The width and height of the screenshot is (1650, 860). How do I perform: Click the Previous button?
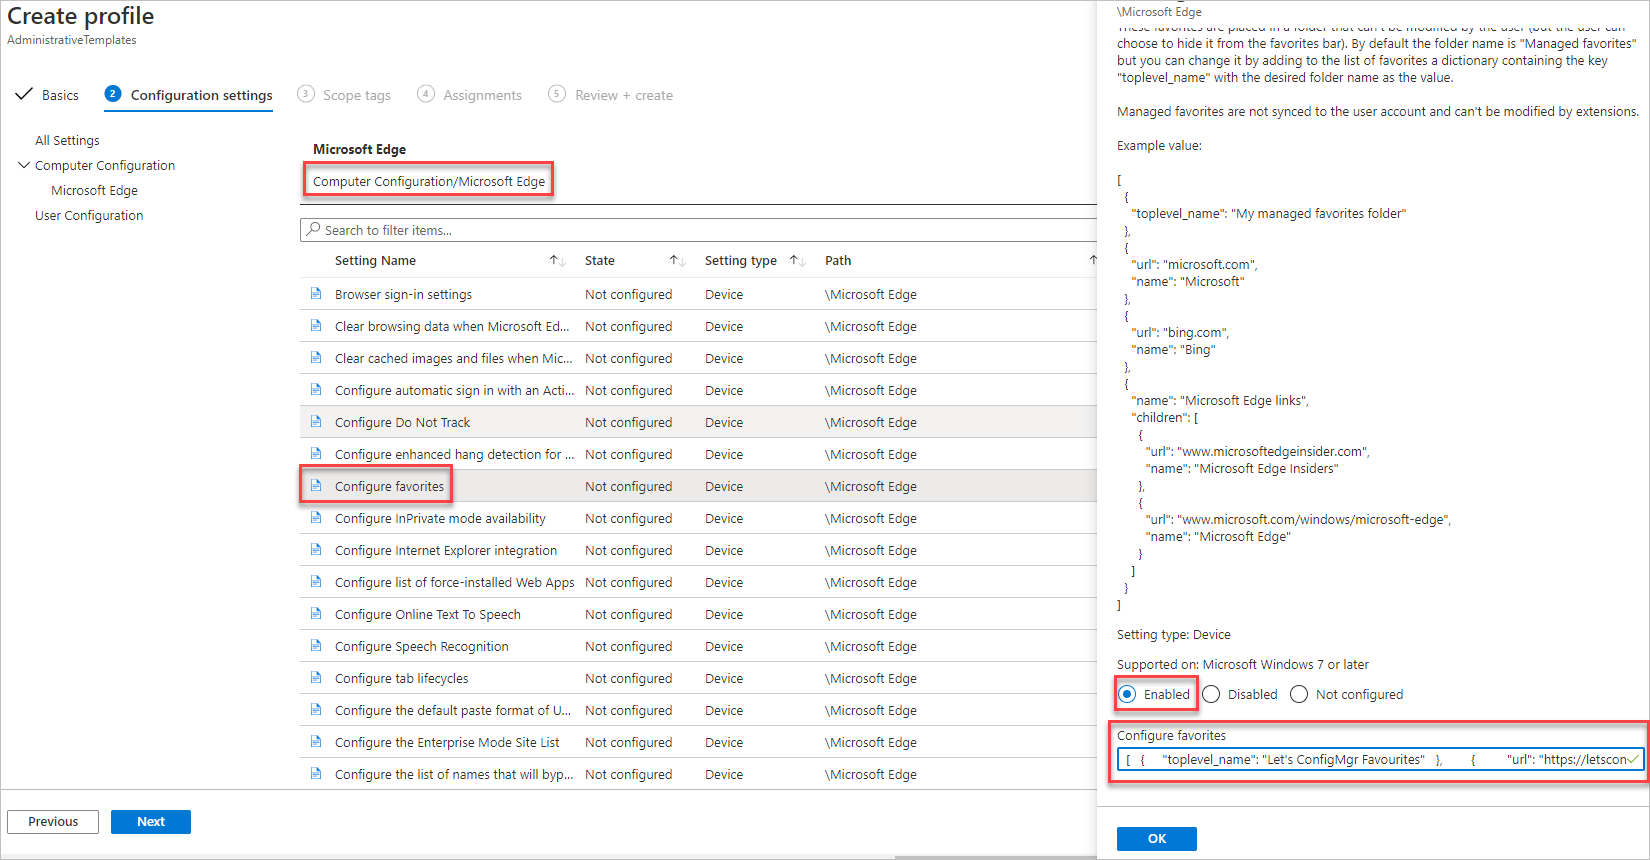(53, 821)
